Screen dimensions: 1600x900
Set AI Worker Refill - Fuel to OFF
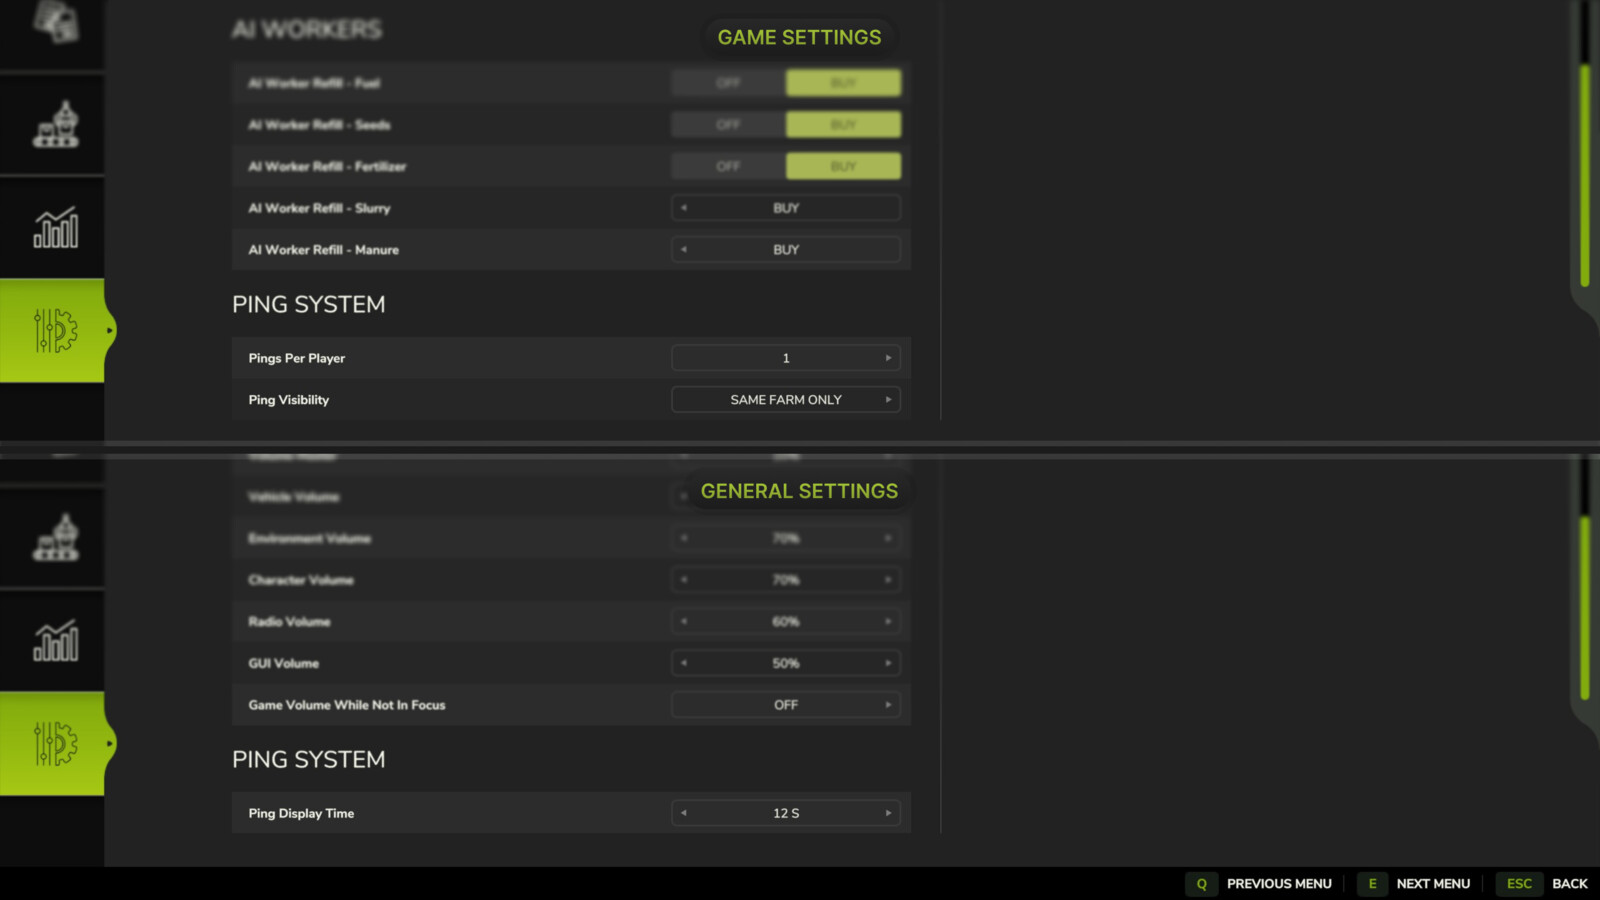(728, 83)
